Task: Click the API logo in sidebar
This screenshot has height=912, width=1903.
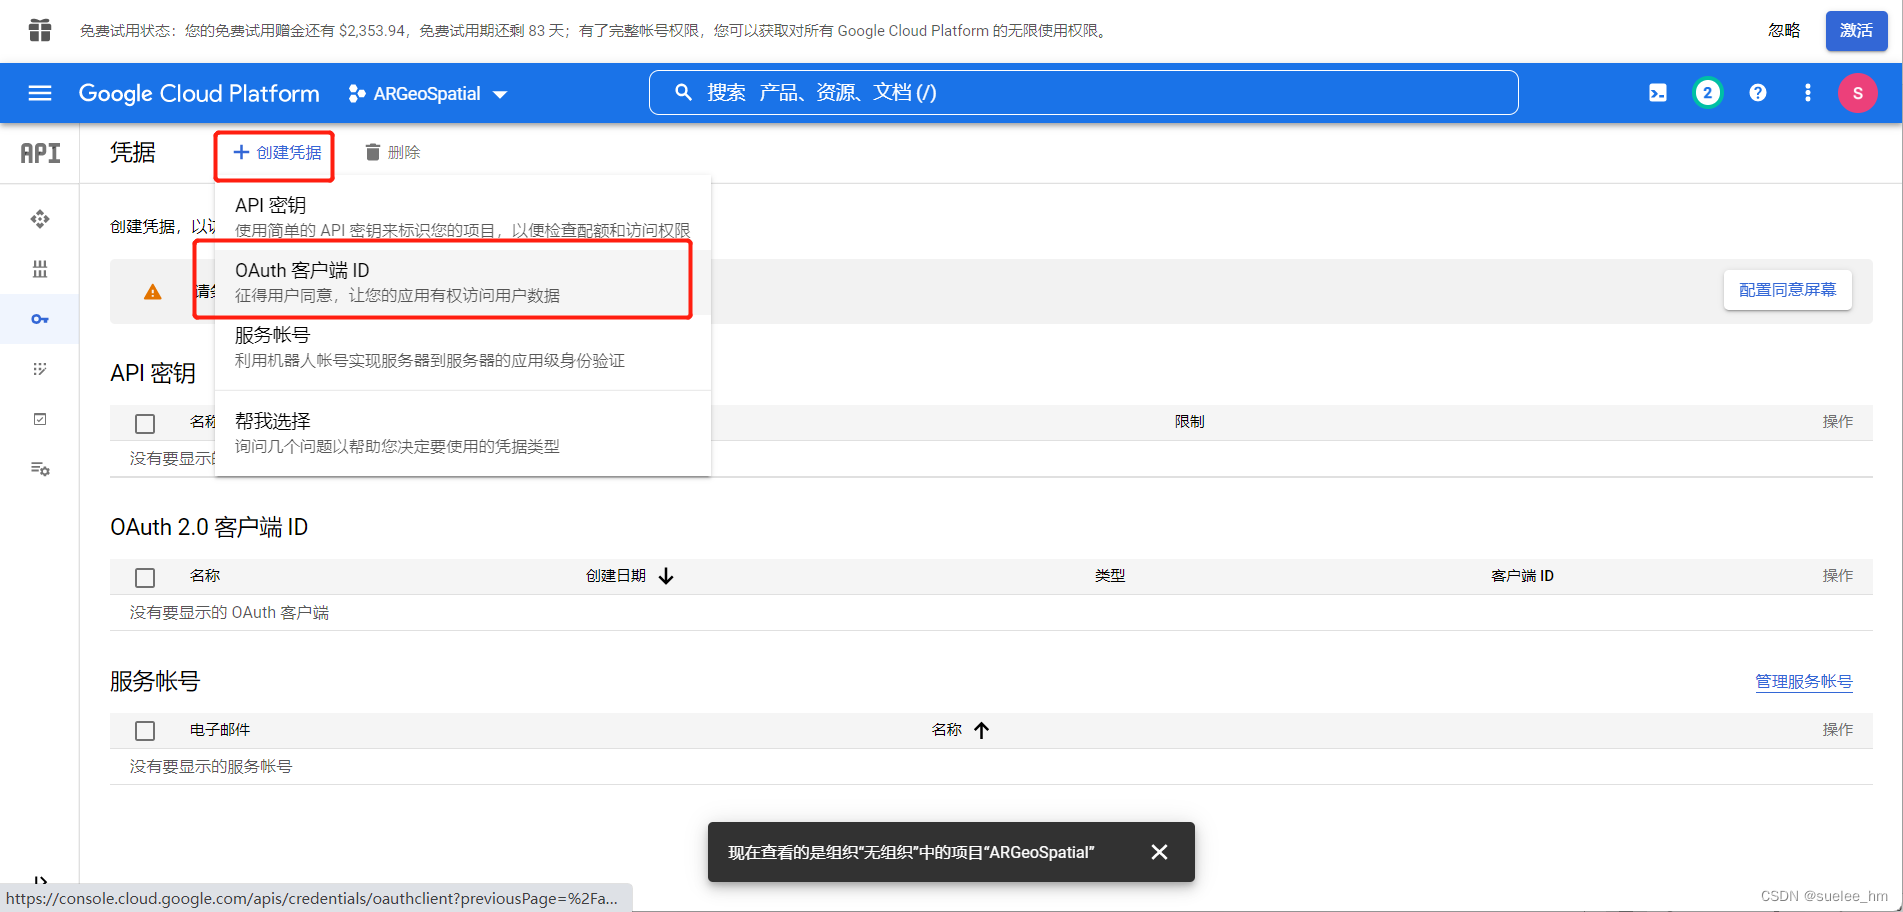Action: click(40, 153)
